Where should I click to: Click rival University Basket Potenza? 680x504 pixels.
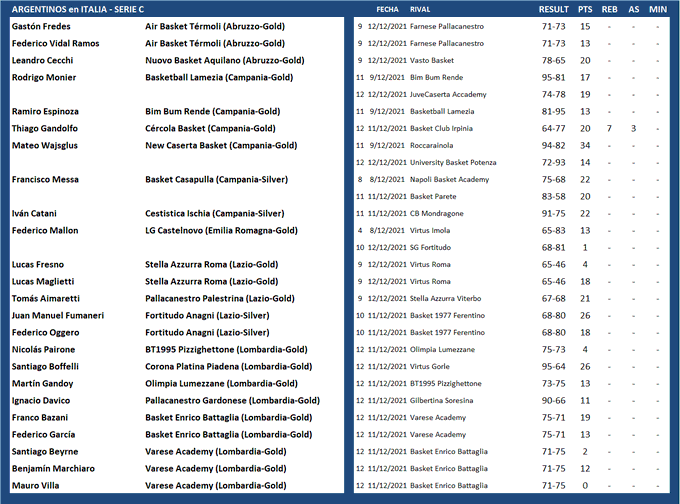pos(453,163)
